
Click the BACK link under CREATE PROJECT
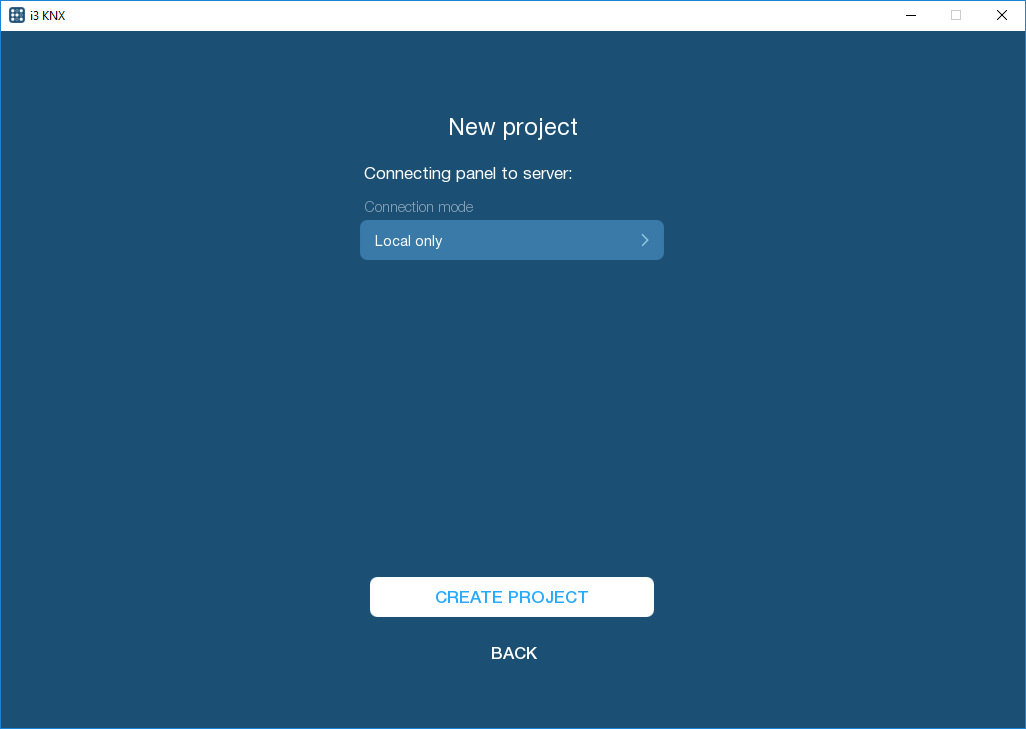514,653
